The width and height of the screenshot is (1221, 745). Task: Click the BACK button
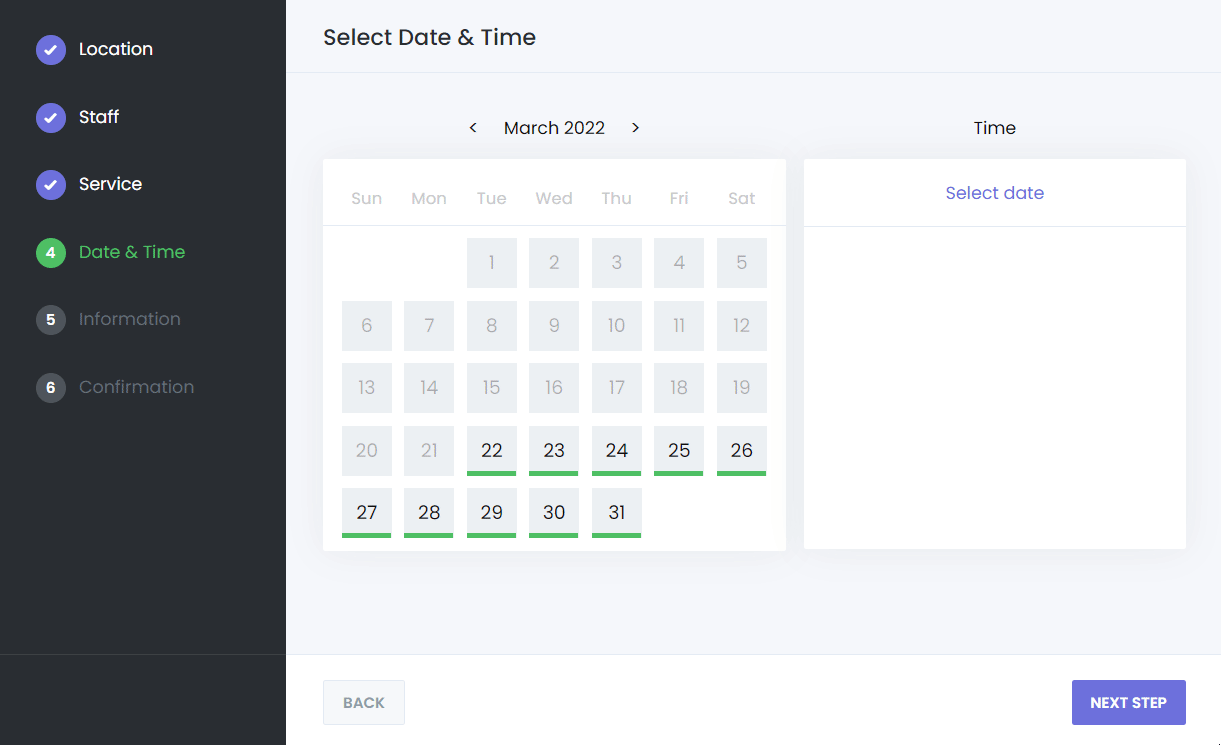[x=363, y=702]
